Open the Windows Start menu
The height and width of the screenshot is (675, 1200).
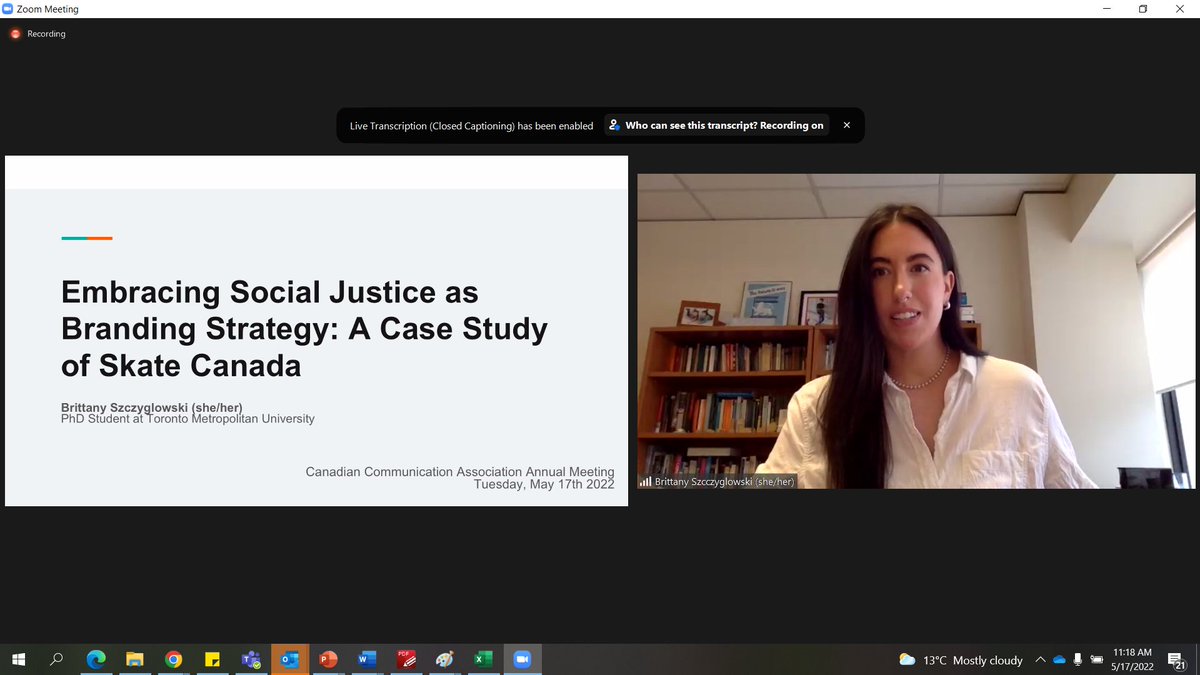coord(18,659)
